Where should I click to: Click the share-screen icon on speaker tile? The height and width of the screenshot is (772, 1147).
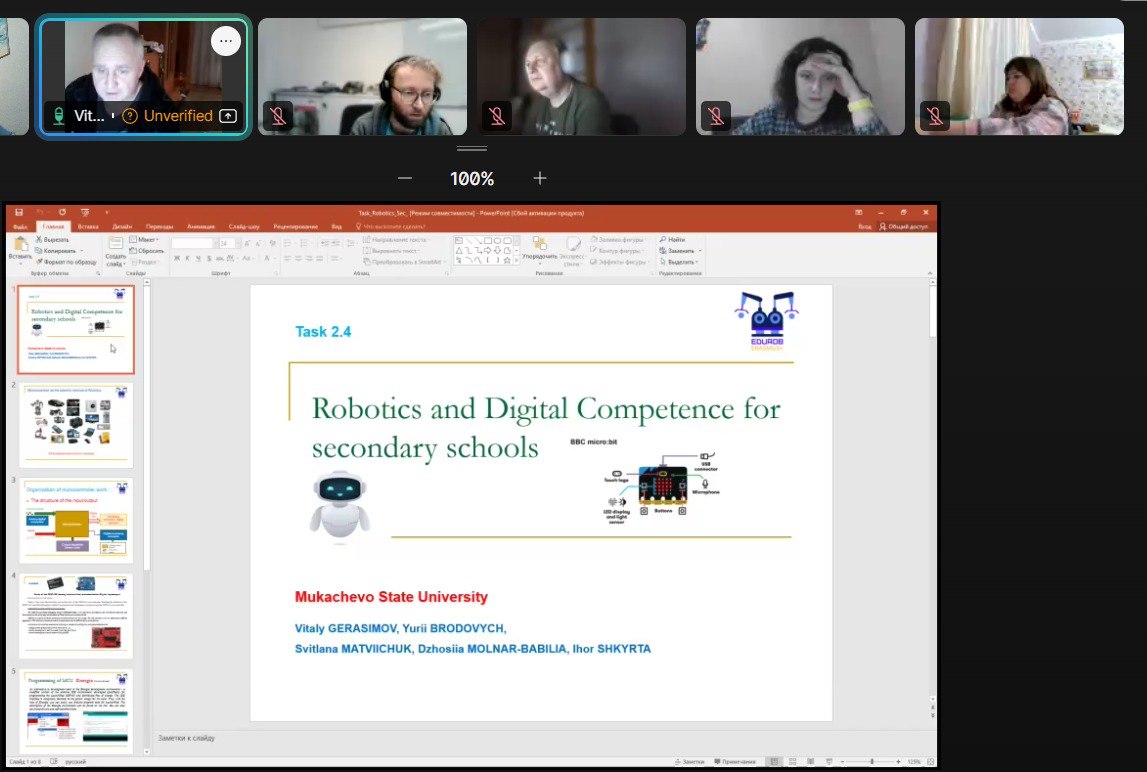228,116
